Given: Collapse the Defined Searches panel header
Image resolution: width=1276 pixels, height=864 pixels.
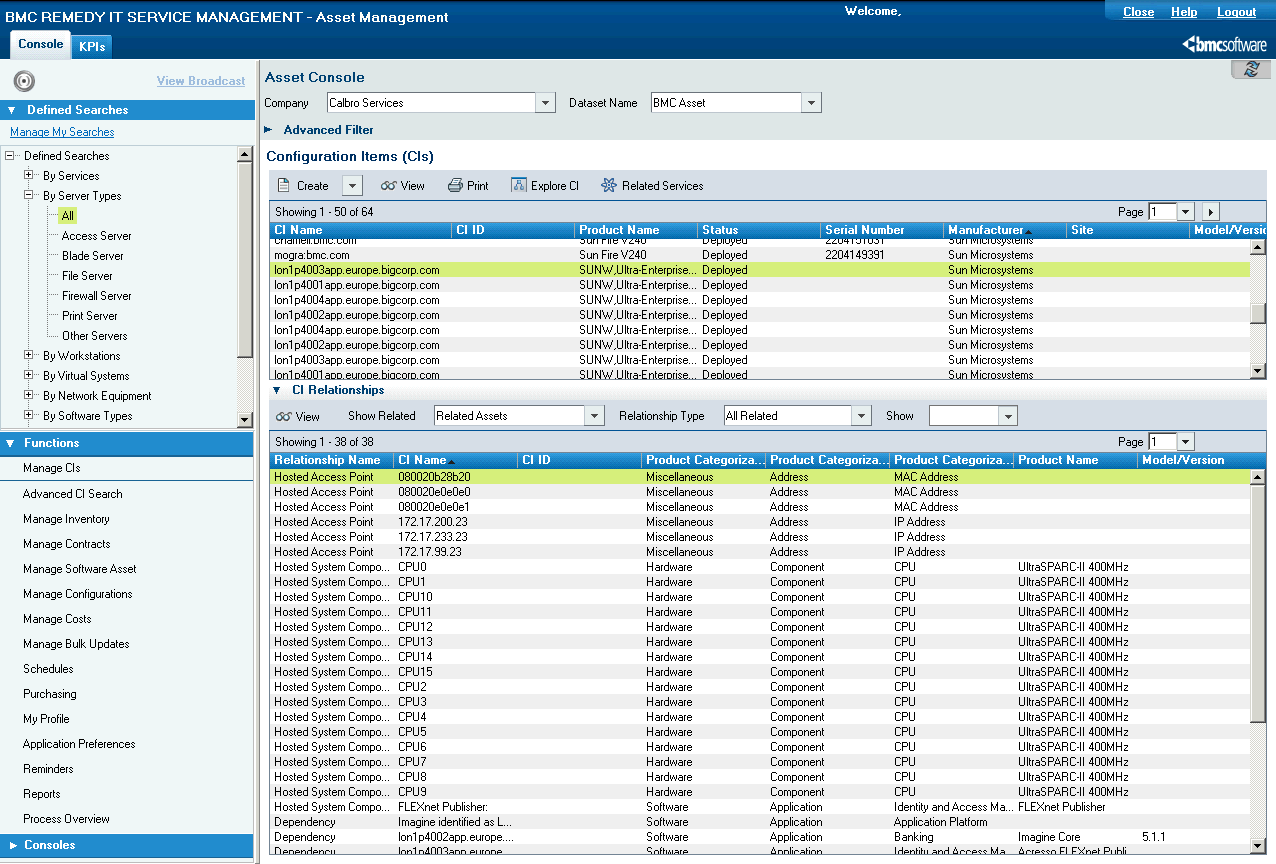Looking at the screenshot, I should [127, 110].
